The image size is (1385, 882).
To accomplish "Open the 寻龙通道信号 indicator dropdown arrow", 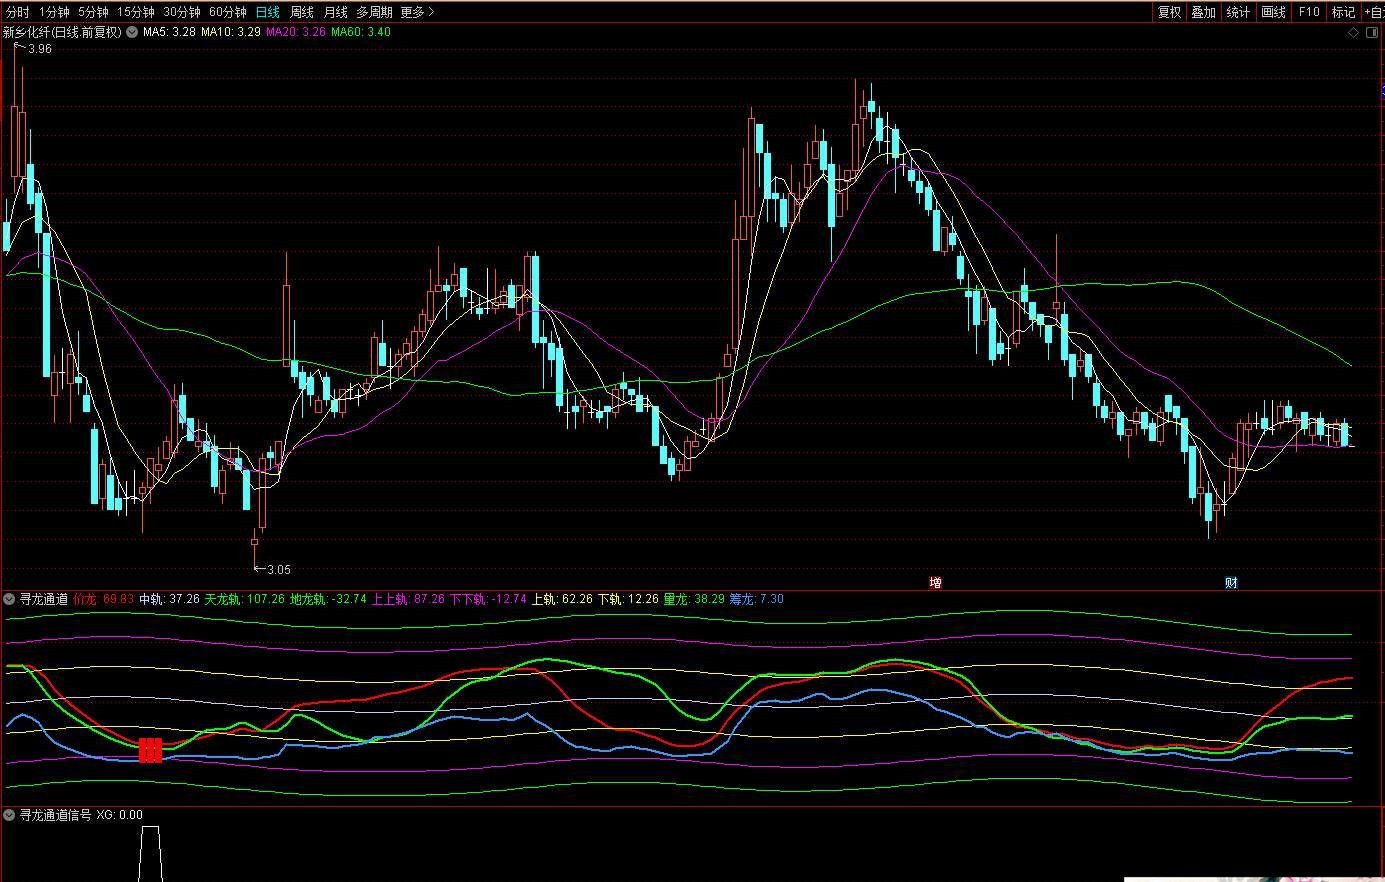I will point(9,815).
